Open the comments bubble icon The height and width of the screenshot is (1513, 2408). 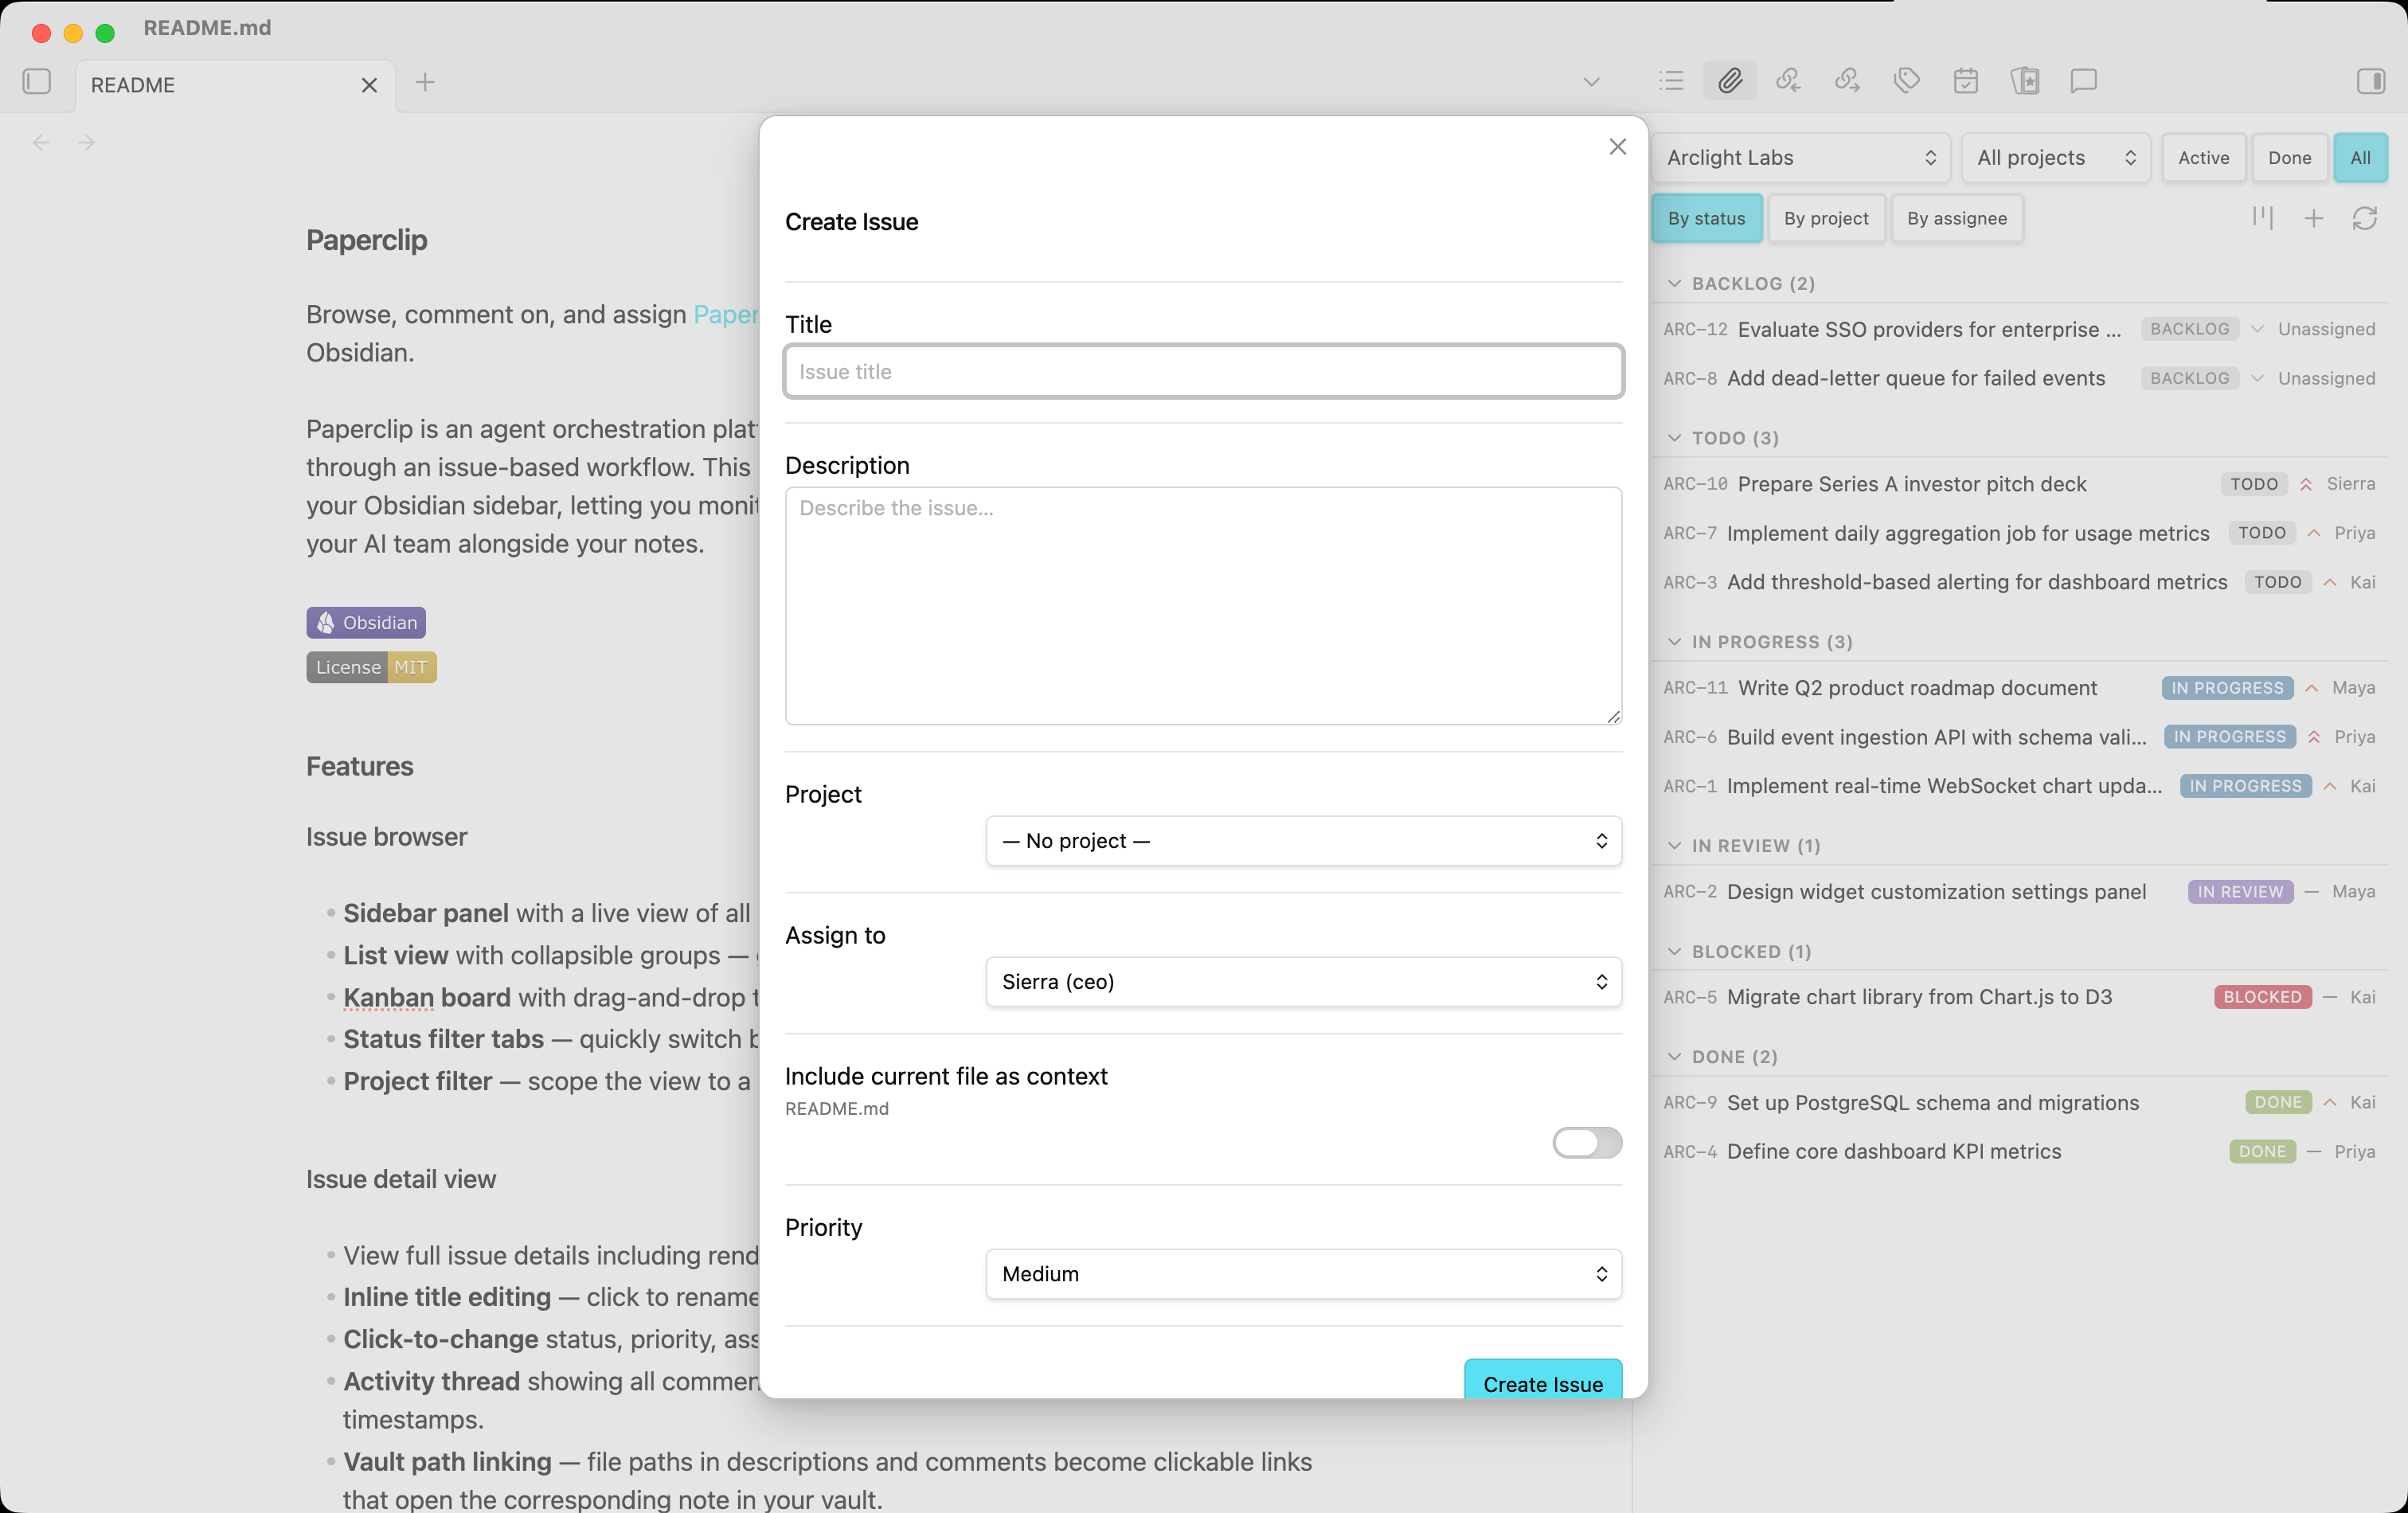(x=2083, y=81)
